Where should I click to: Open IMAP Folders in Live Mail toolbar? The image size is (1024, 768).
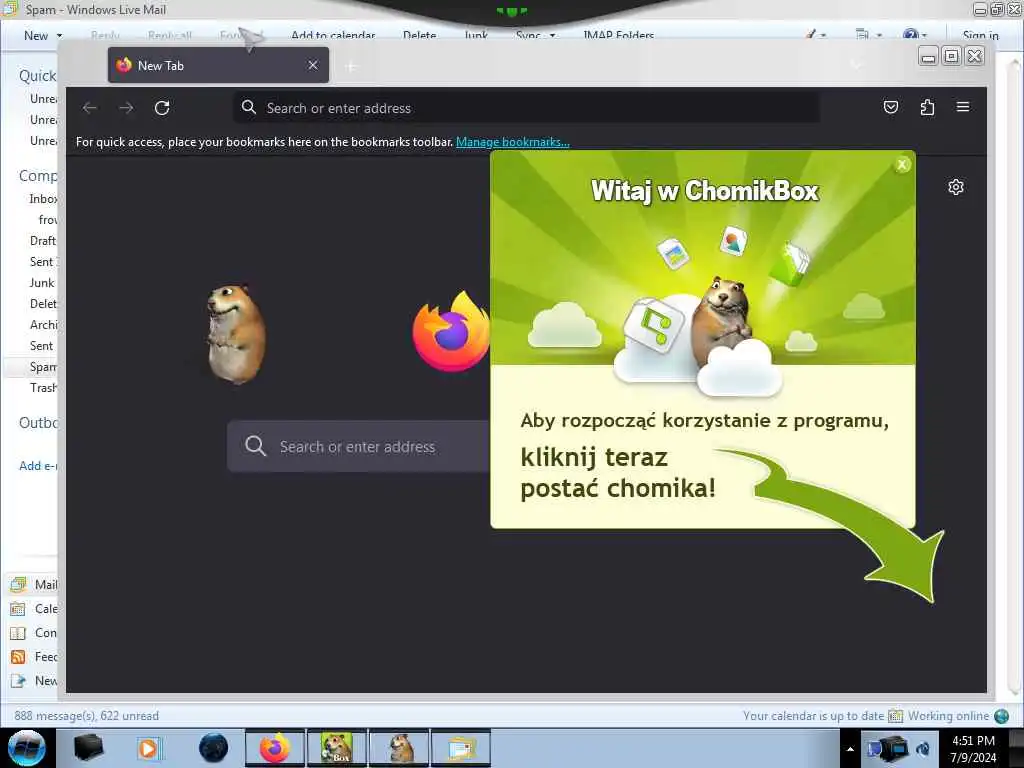(618, 35)
